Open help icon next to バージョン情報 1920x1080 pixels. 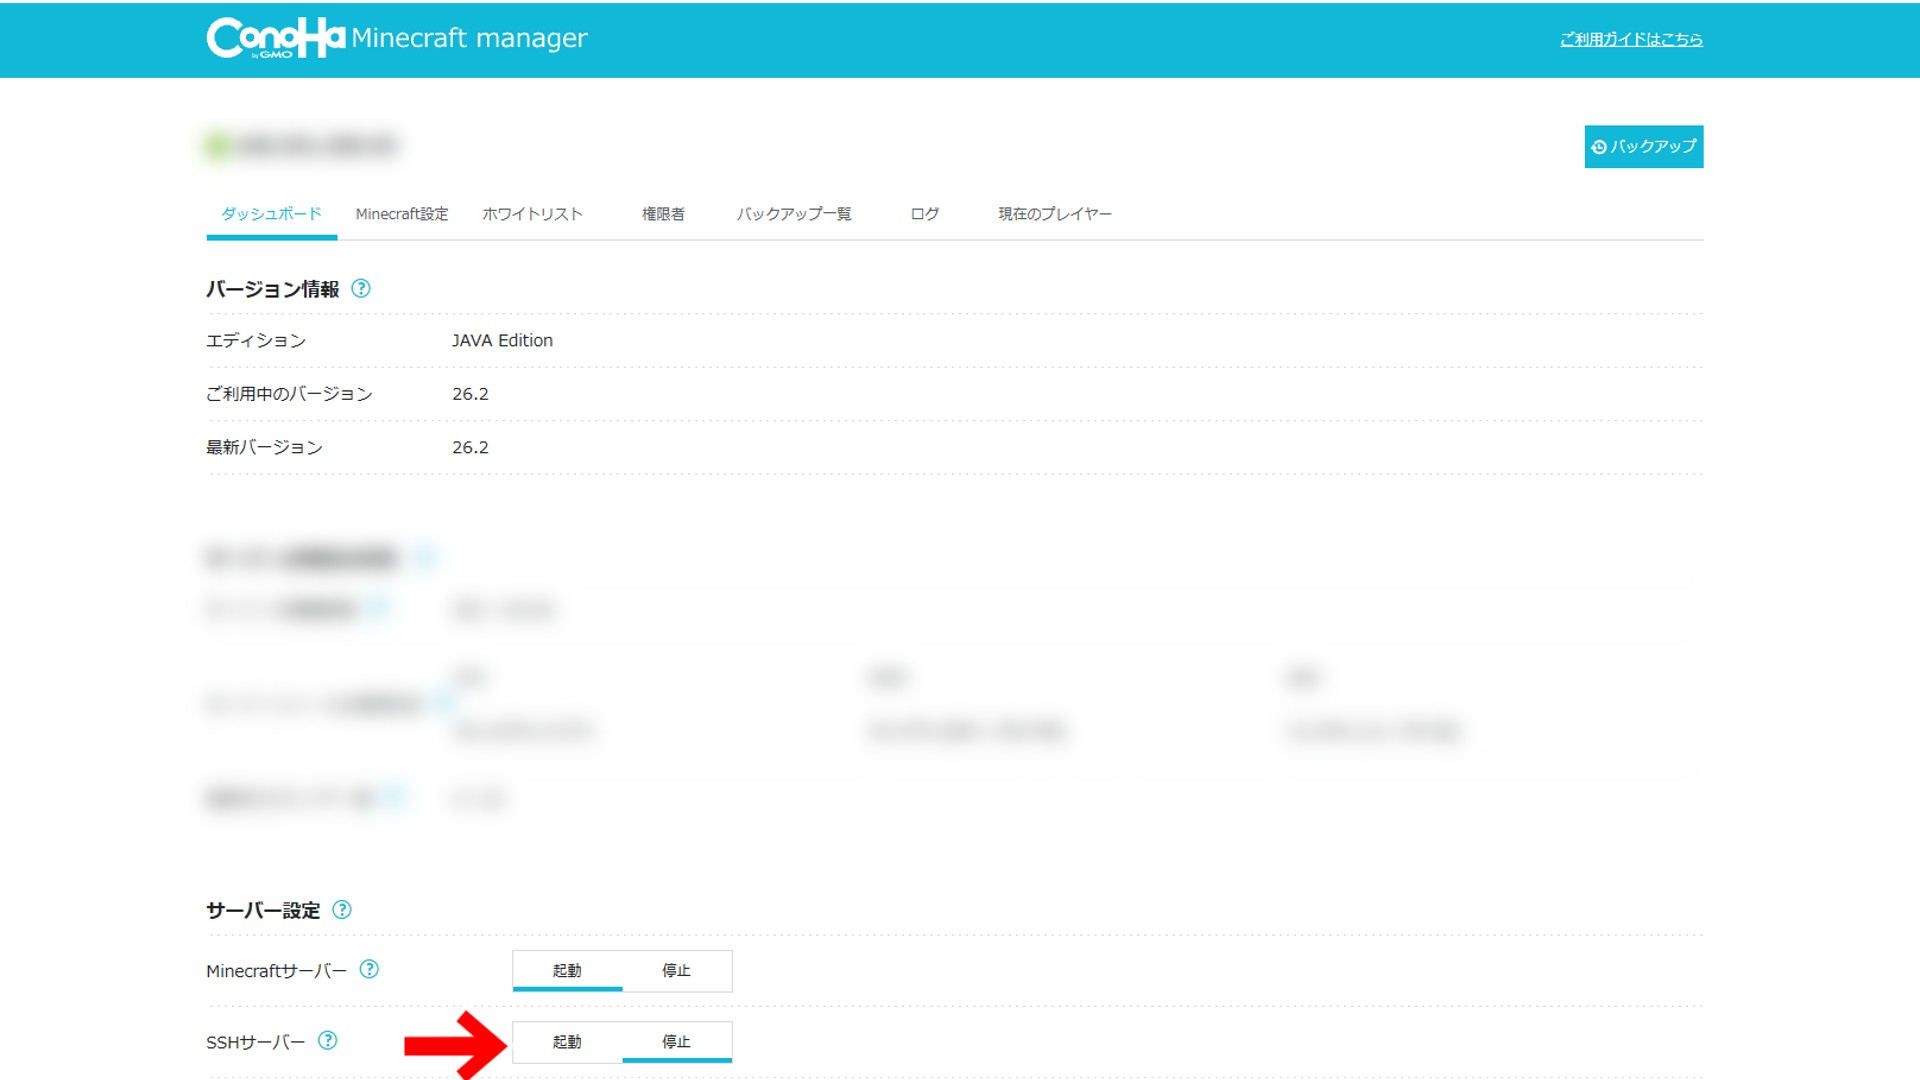coord(361,289)
